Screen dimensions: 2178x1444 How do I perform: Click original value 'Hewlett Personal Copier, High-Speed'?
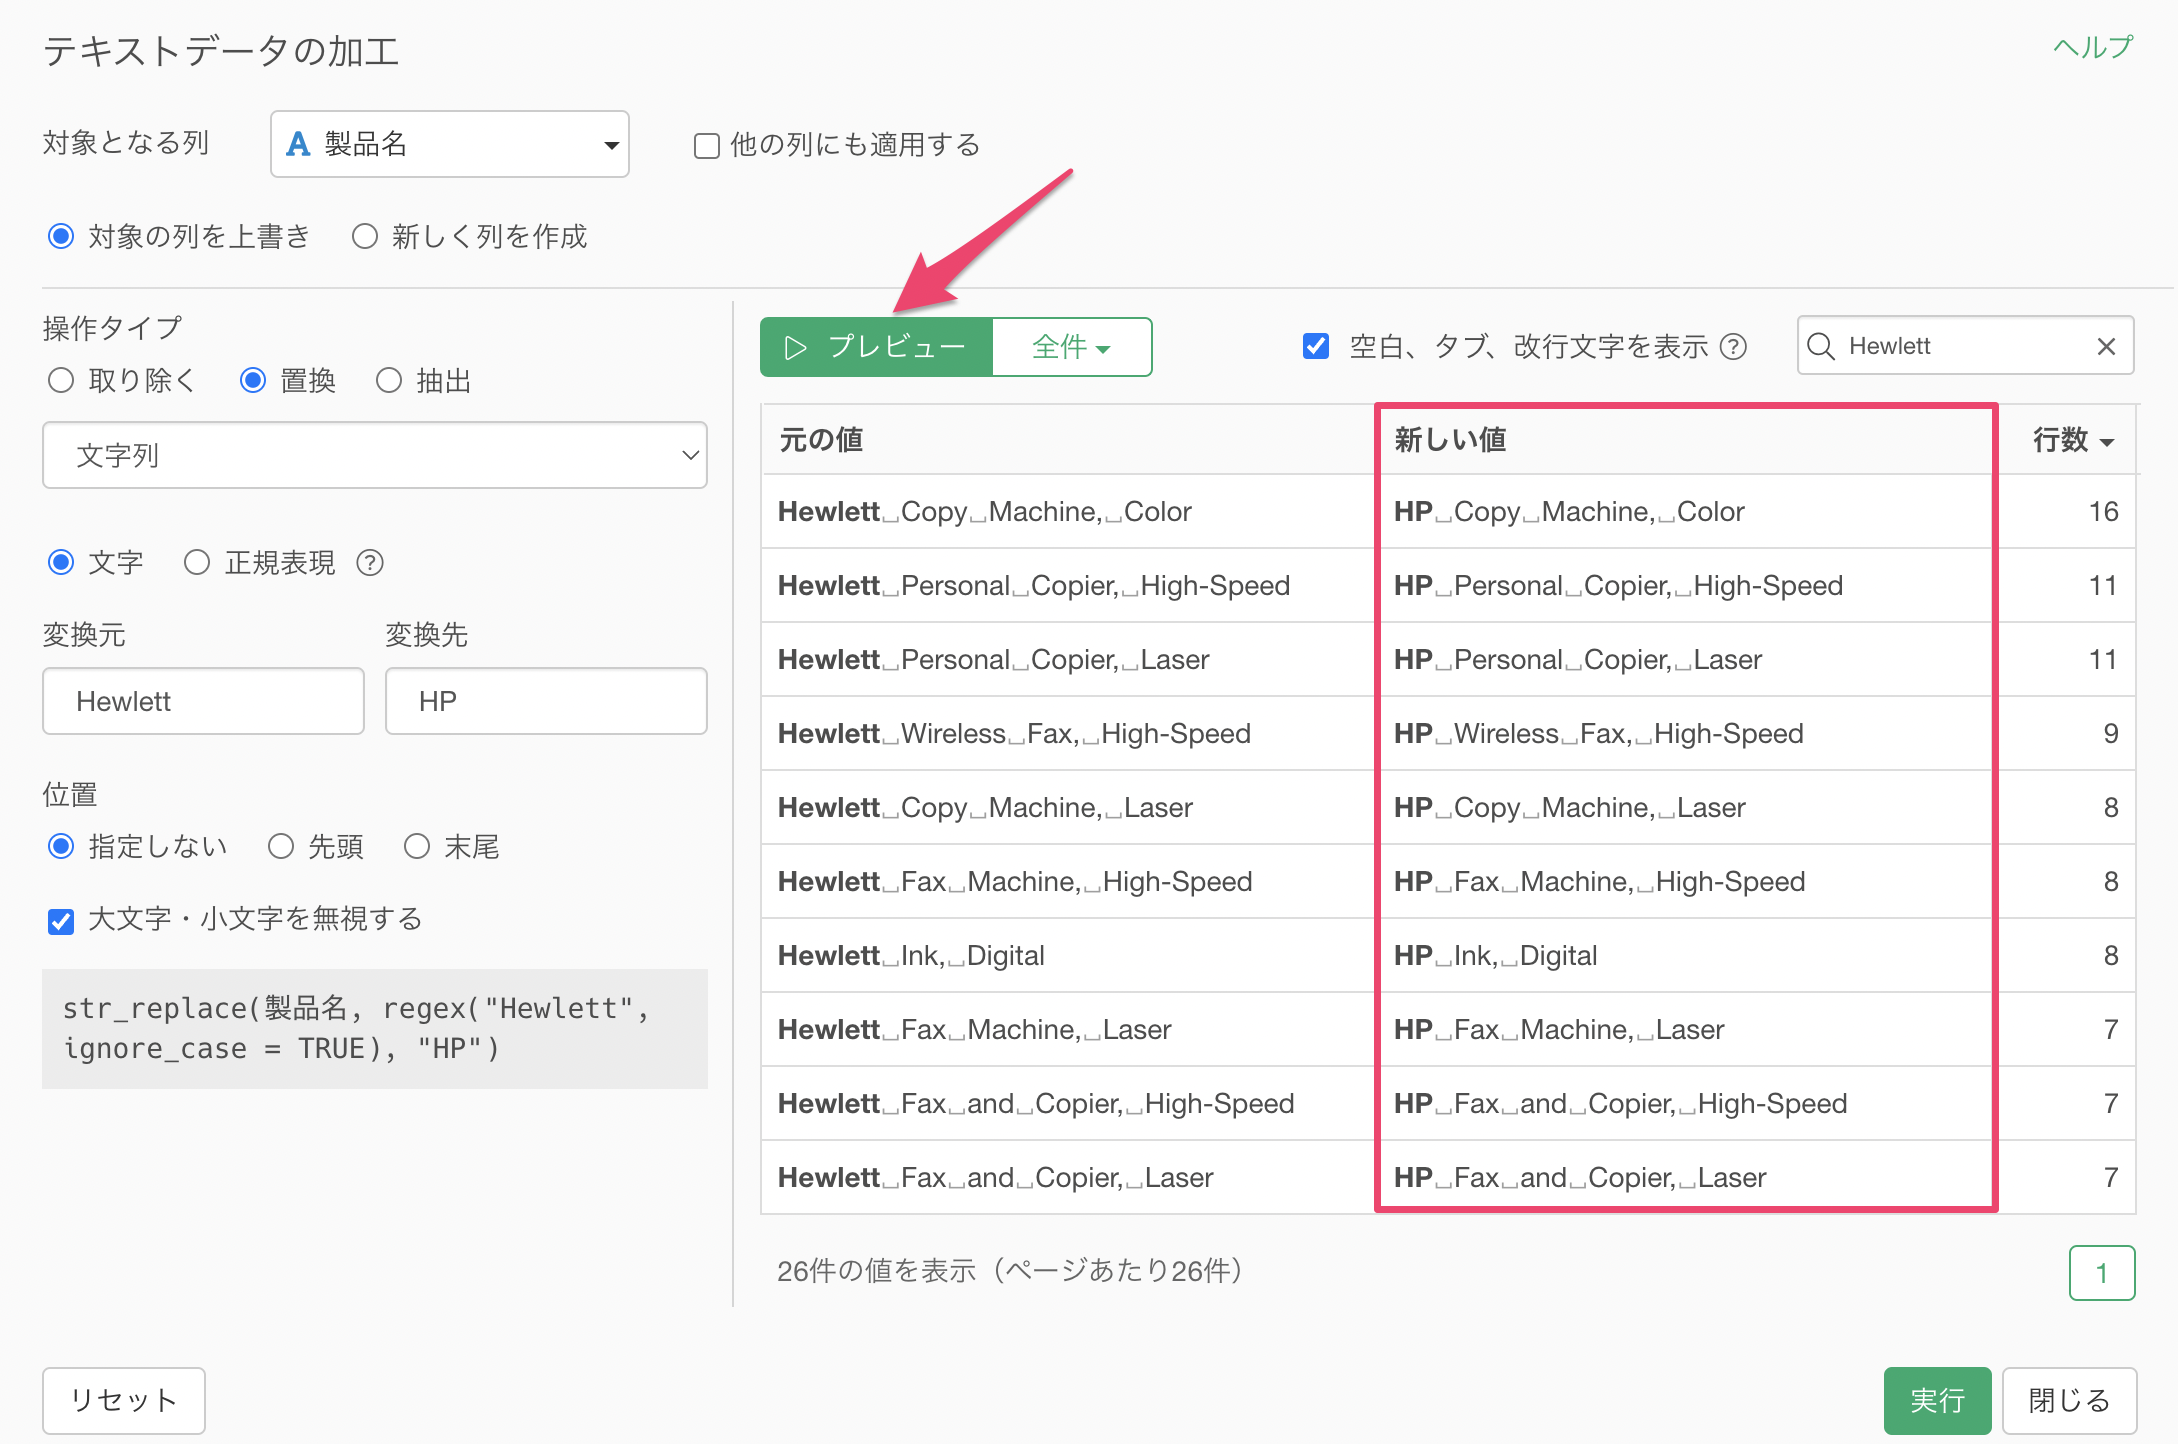(1034, 585)
